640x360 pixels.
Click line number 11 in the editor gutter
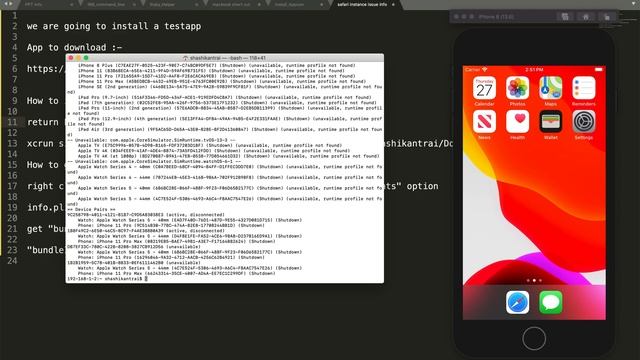[12, 122]
